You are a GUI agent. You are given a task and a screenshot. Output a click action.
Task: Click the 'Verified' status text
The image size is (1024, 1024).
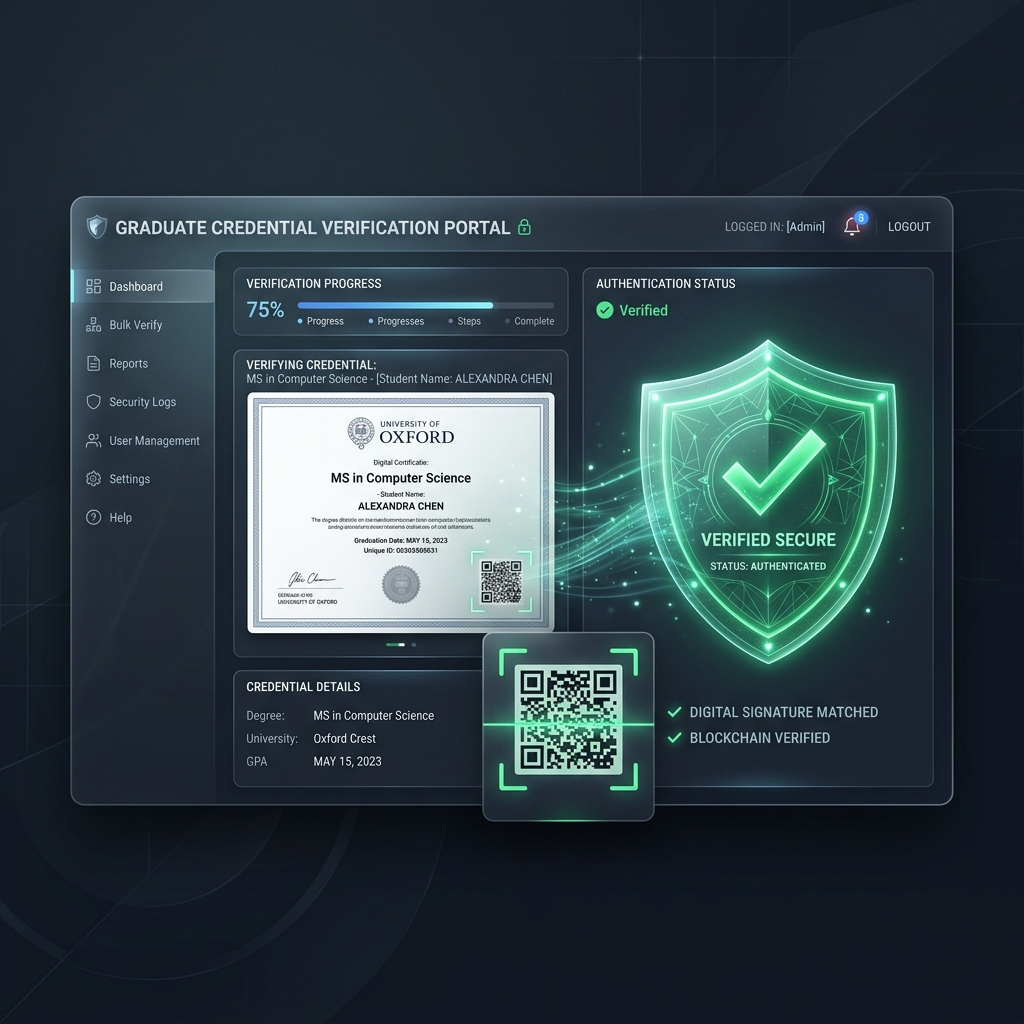[643, 310]
